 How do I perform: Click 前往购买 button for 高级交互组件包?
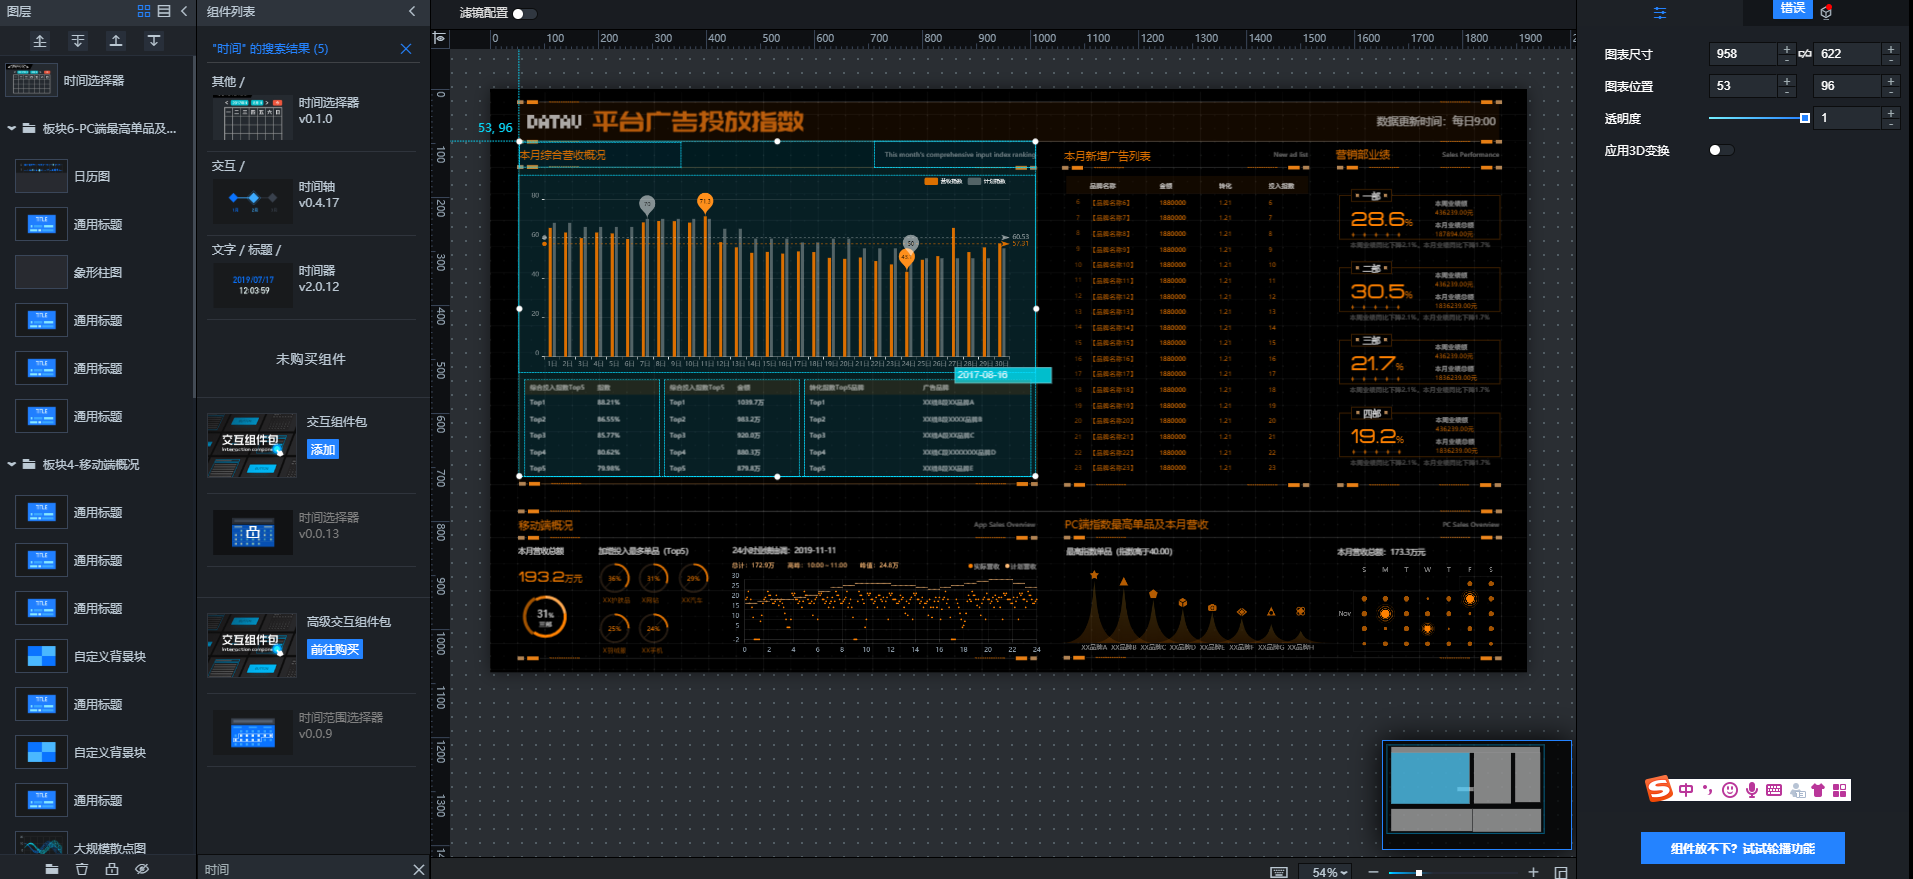pos(335,650)
